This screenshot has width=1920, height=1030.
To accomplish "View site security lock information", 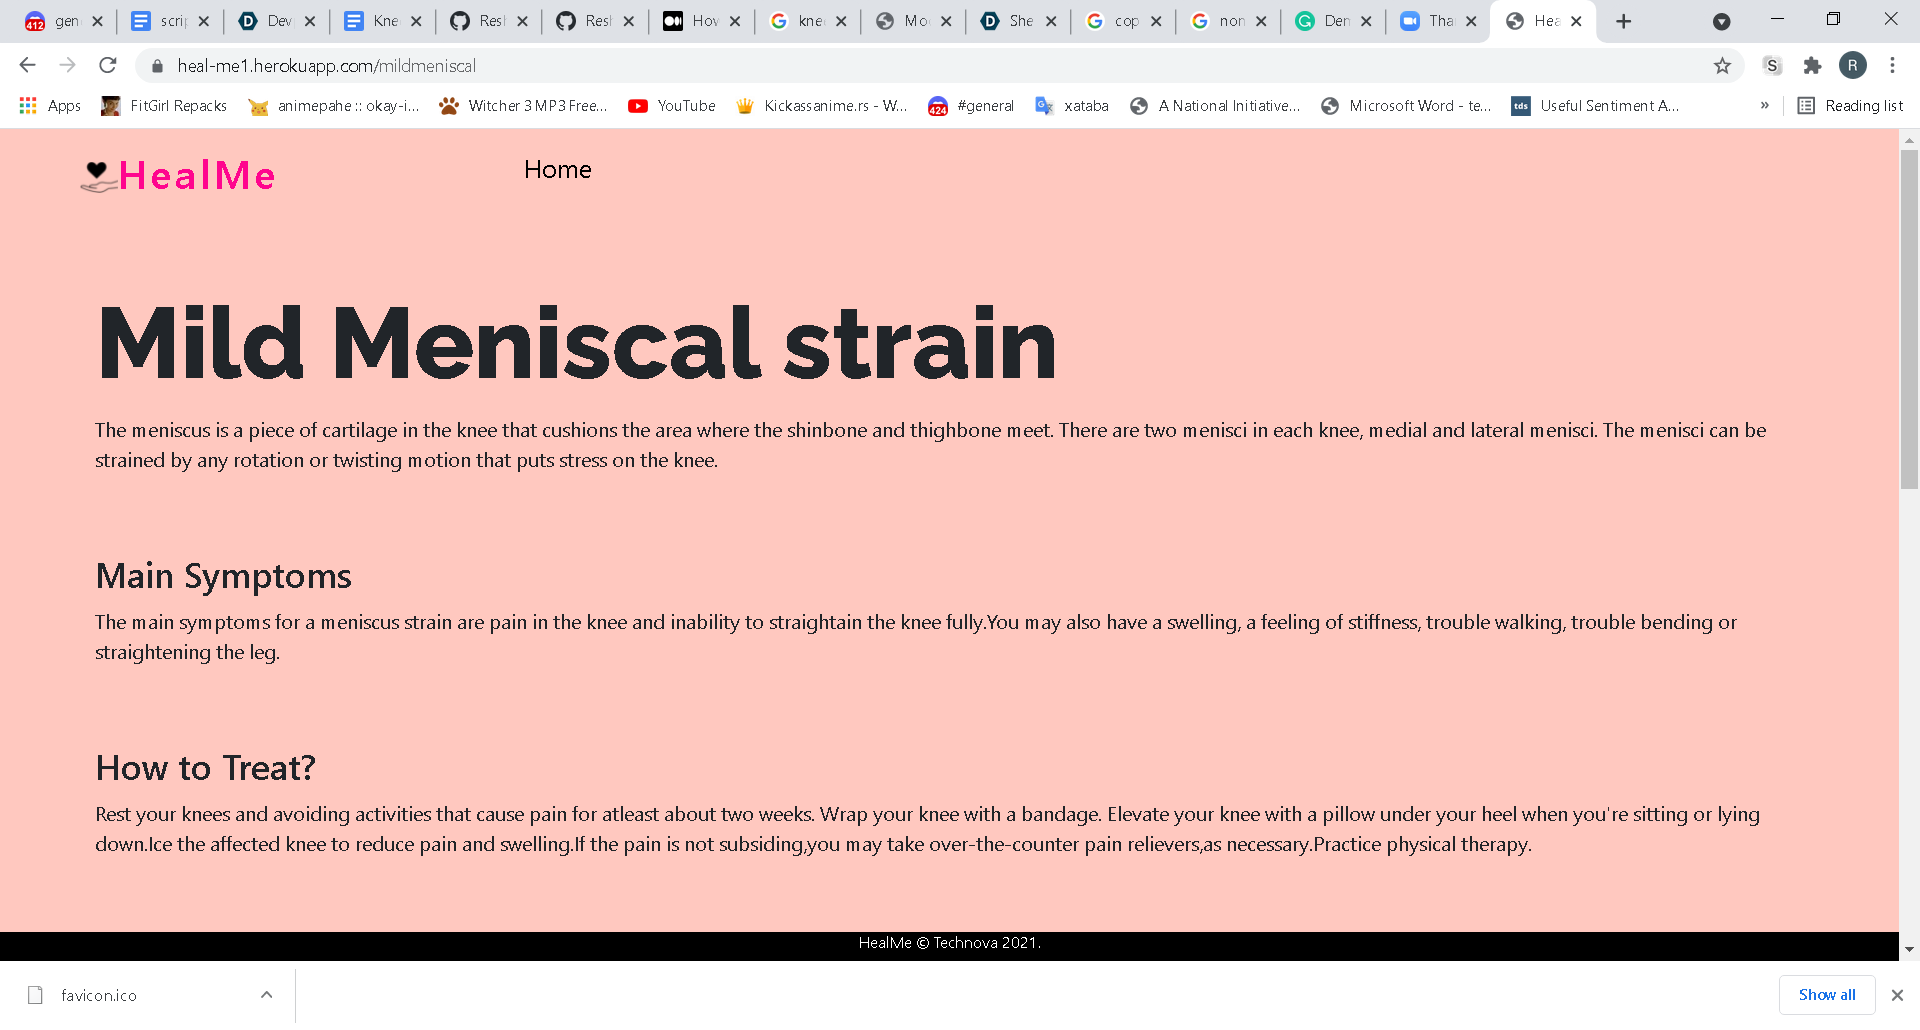I will coord(157,66).
